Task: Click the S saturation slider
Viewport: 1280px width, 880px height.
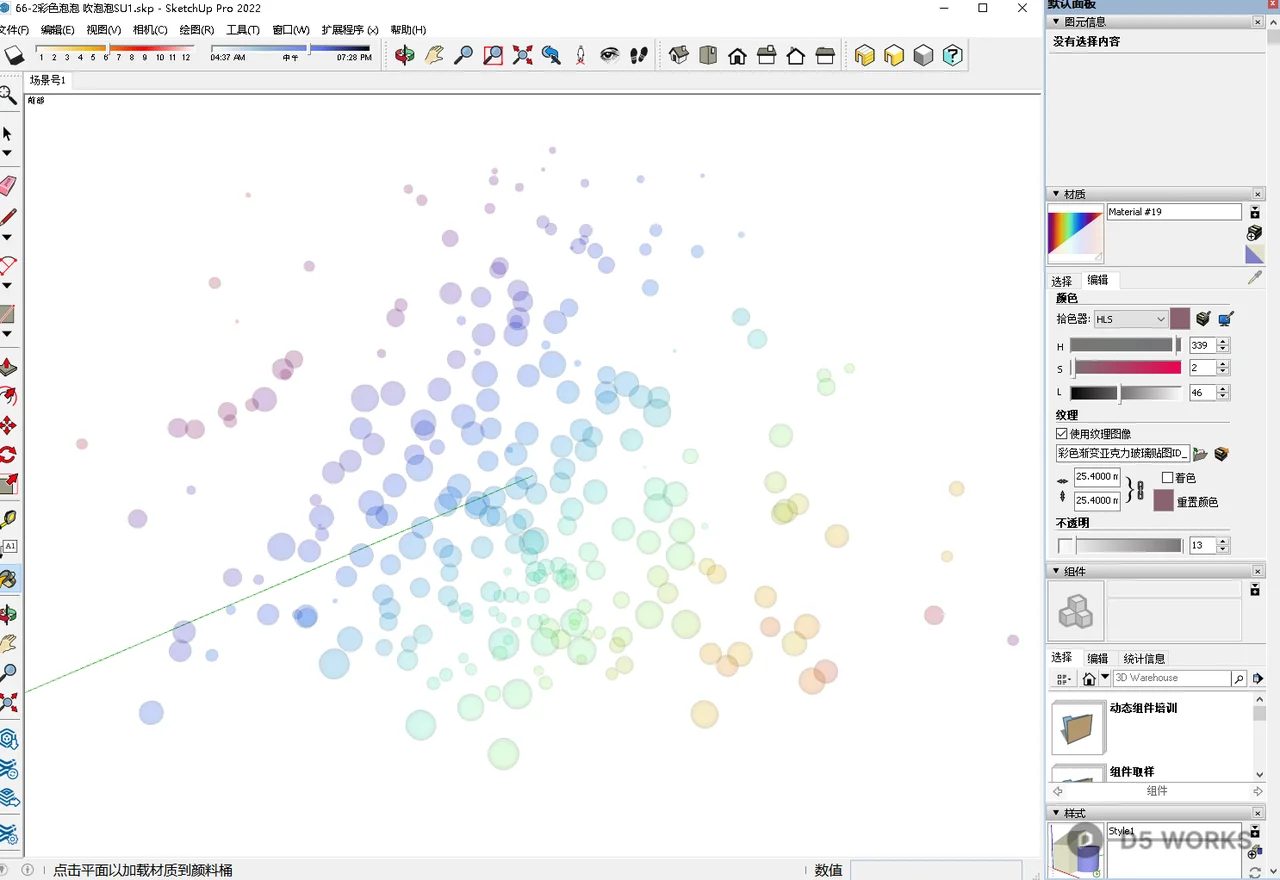Action: [x=1128, y=368]
